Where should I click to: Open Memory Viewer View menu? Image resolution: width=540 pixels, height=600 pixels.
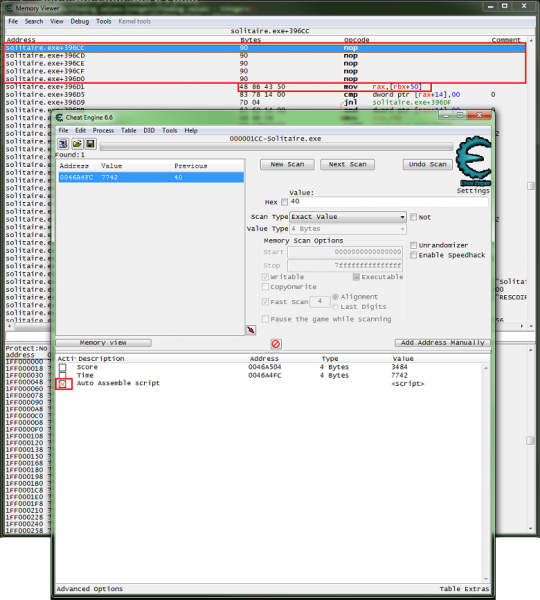[57, 21]
